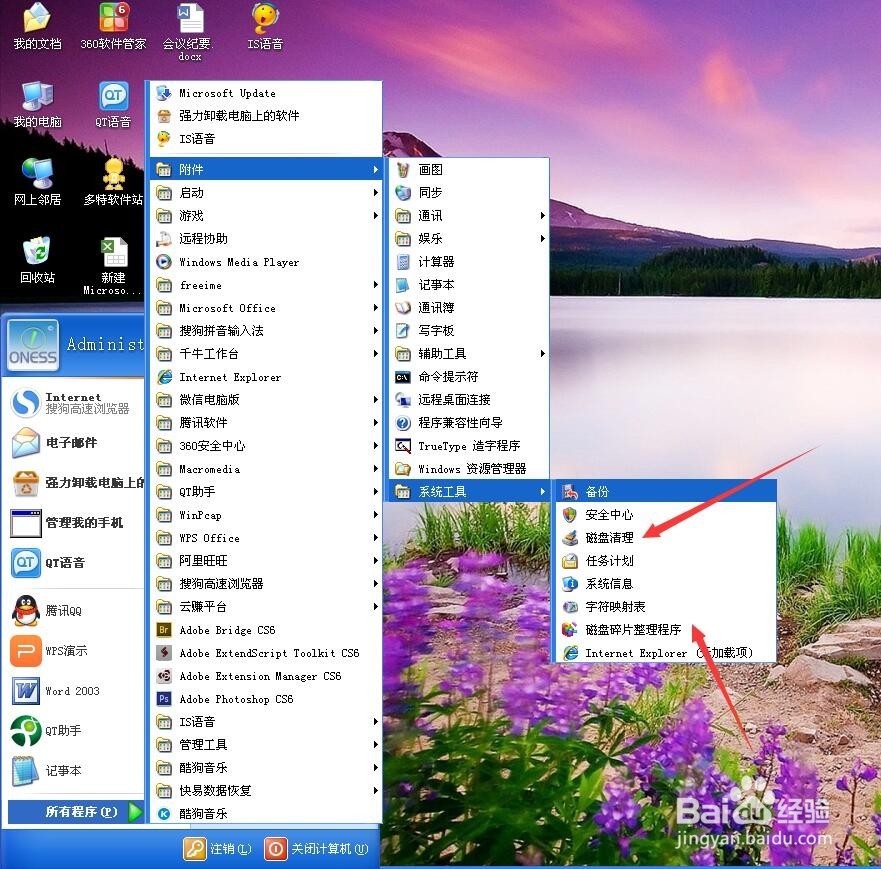This screenshot has width=881, height=869.
Task: Open the 会议纪要.docx desktop file
Action: click(x=189, y=31)
